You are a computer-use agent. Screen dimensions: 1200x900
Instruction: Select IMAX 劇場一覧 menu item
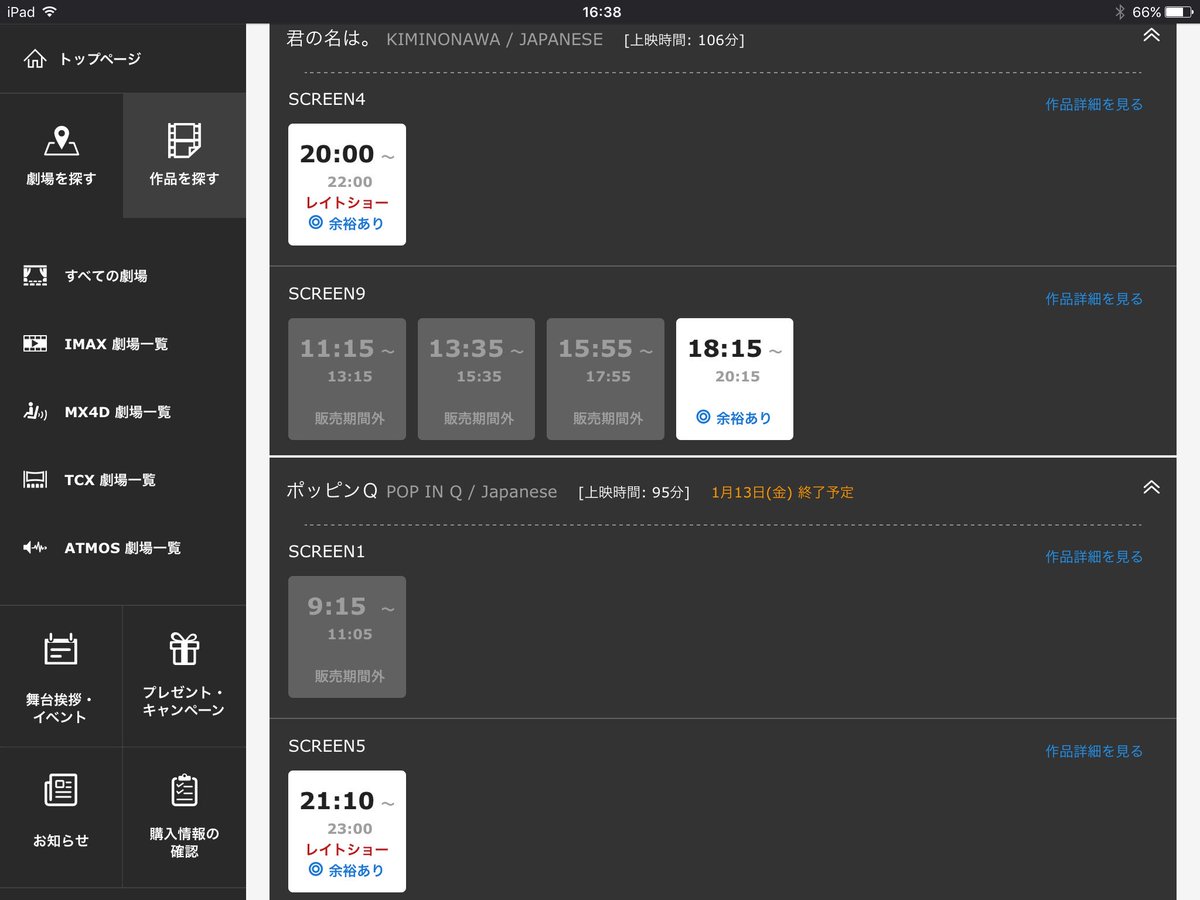[x=116, y=344]
